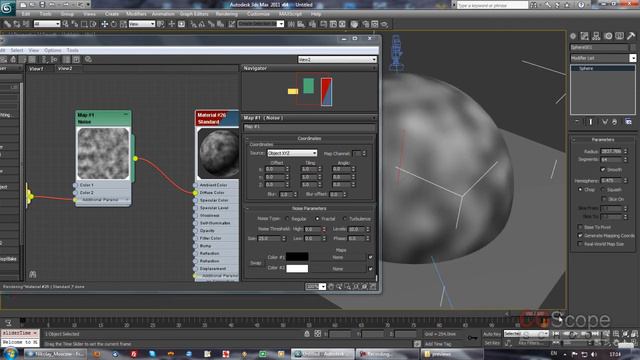Open the Modifier List dropdown
640x360 pixels.
603,58
